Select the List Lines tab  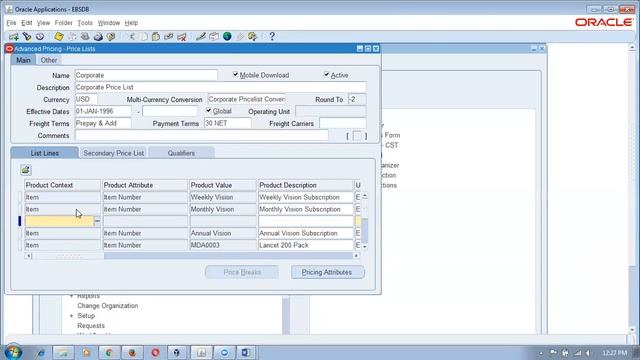point(44,153)
